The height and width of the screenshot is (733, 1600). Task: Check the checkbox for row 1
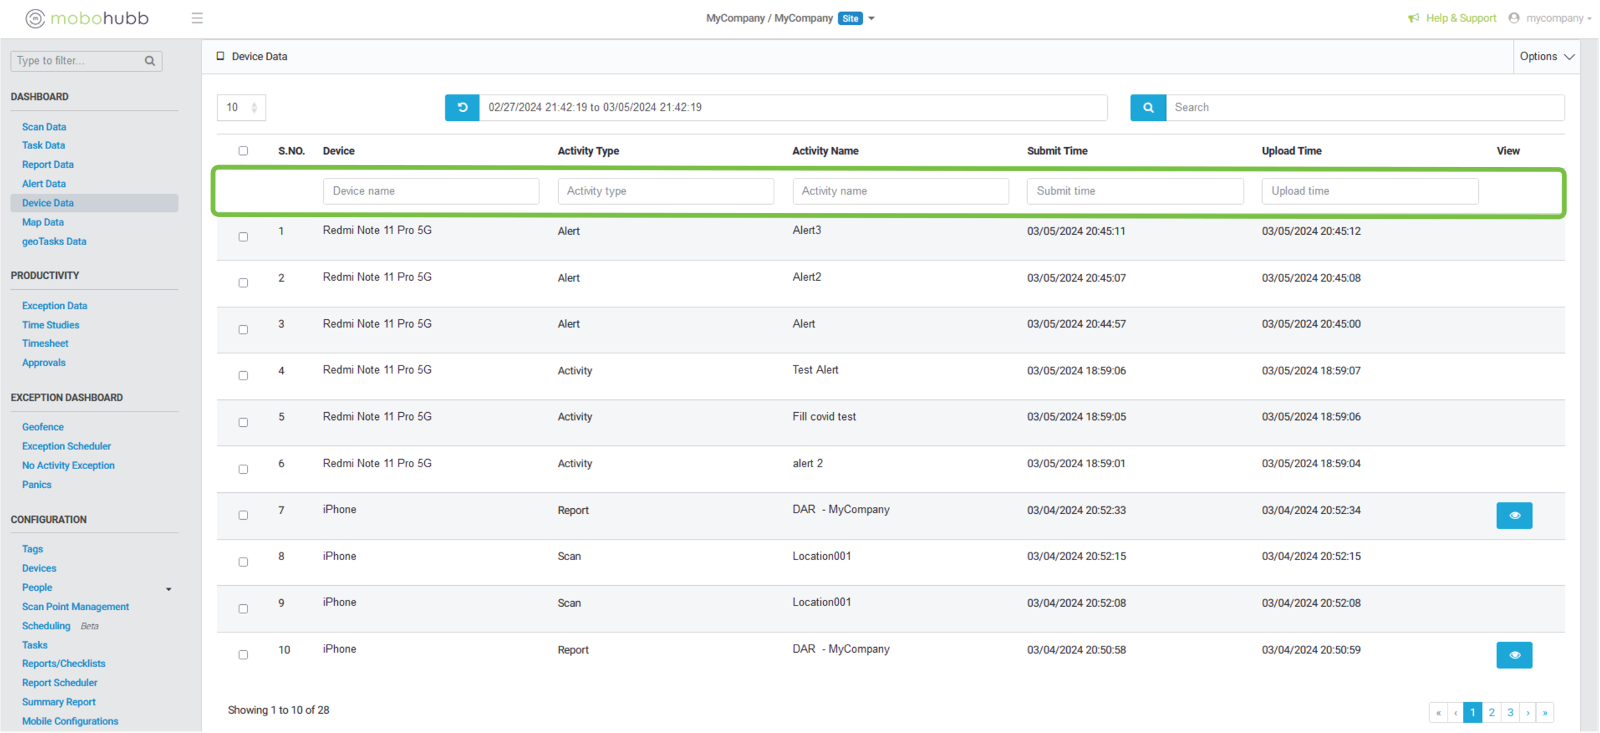click(x=243, y=237)
